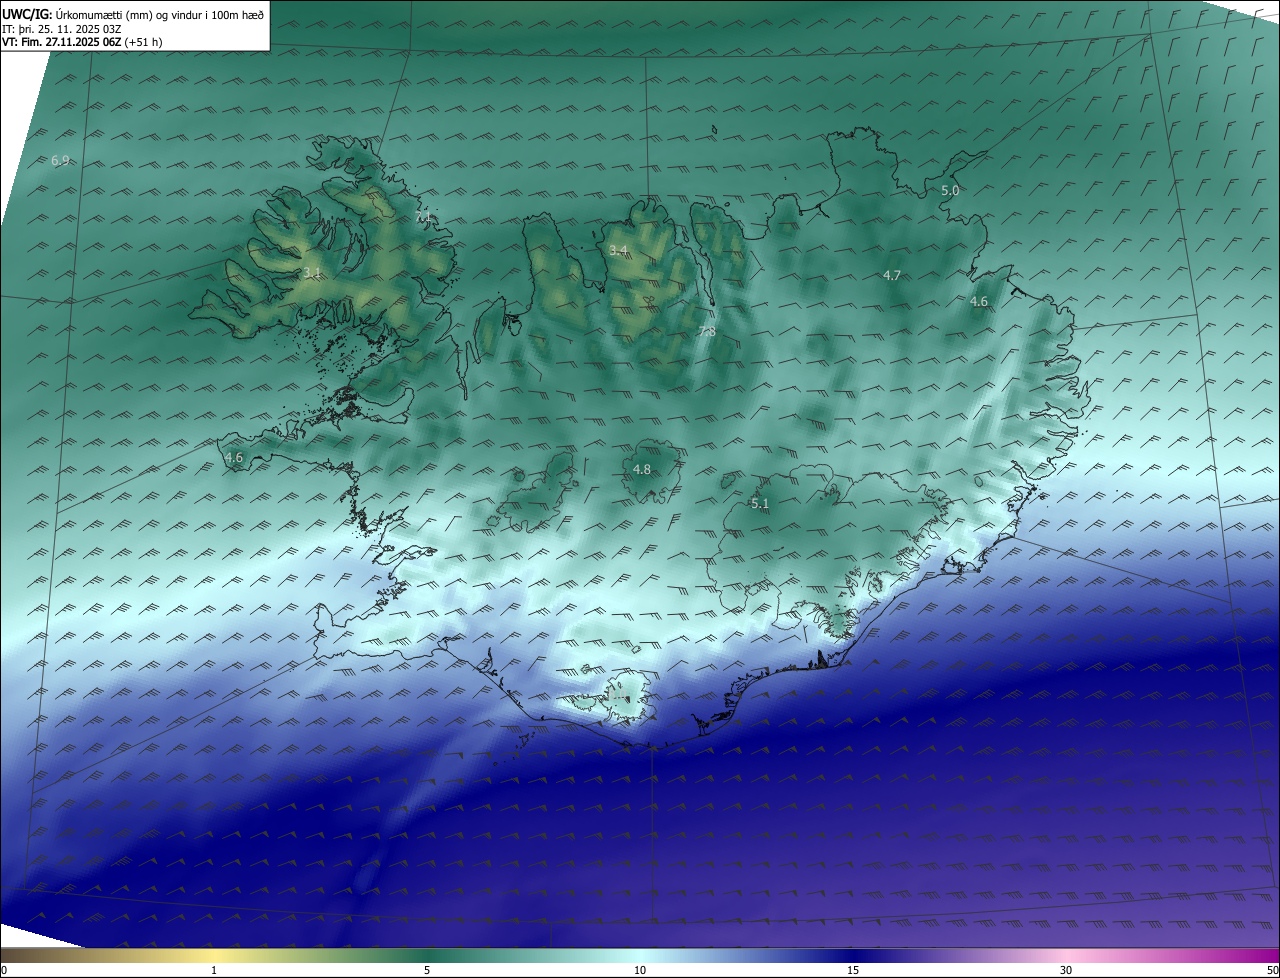Image resolution: width=1280 pixels, height=978 pixels.
Task: Click the "7.1" value label
Action: (423, 217)
